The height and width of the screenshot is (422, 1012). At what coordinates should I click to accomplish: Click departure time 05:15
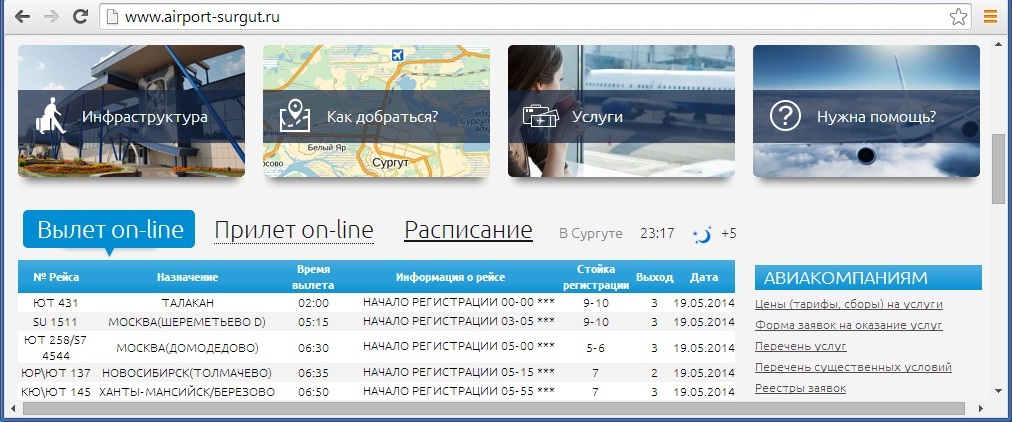tap(313, 321)
